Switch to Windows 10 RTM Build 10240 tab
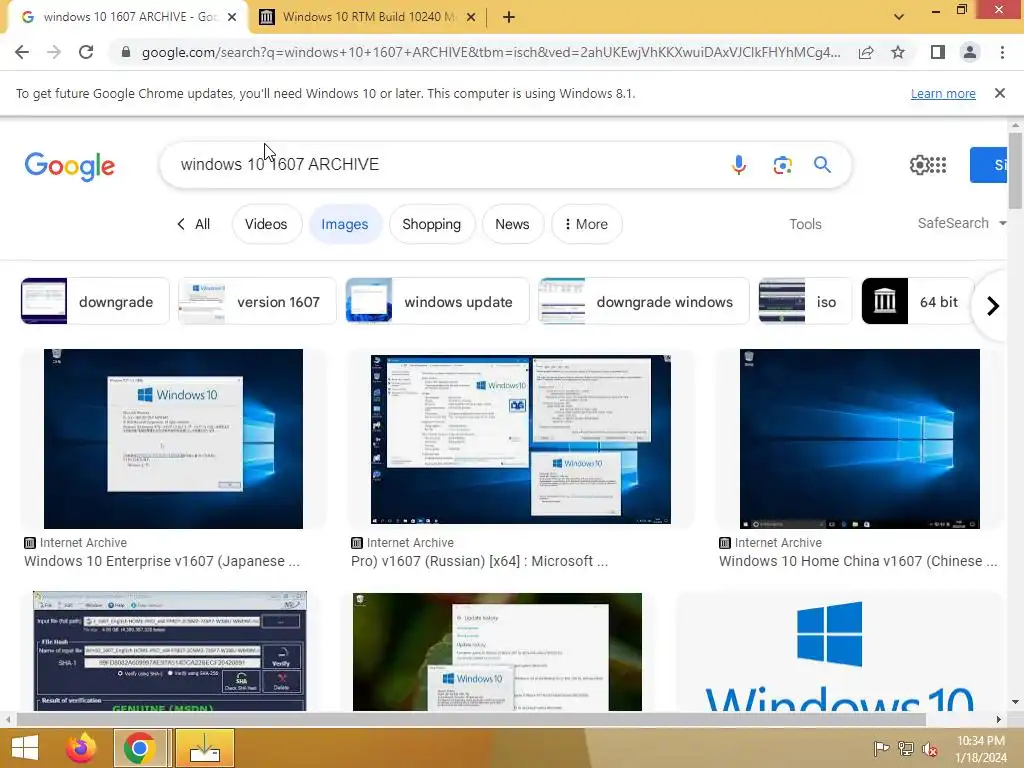1024x768 pixels. click(366, 17)
